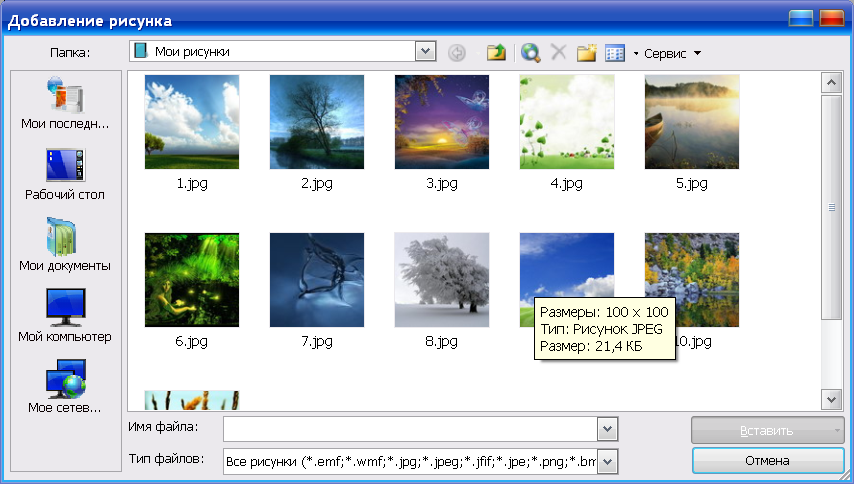This screenshot has height=484, width=854.
Task: Select thumbnail 1.jpg with clouds
Action: [x=192, y=122]
